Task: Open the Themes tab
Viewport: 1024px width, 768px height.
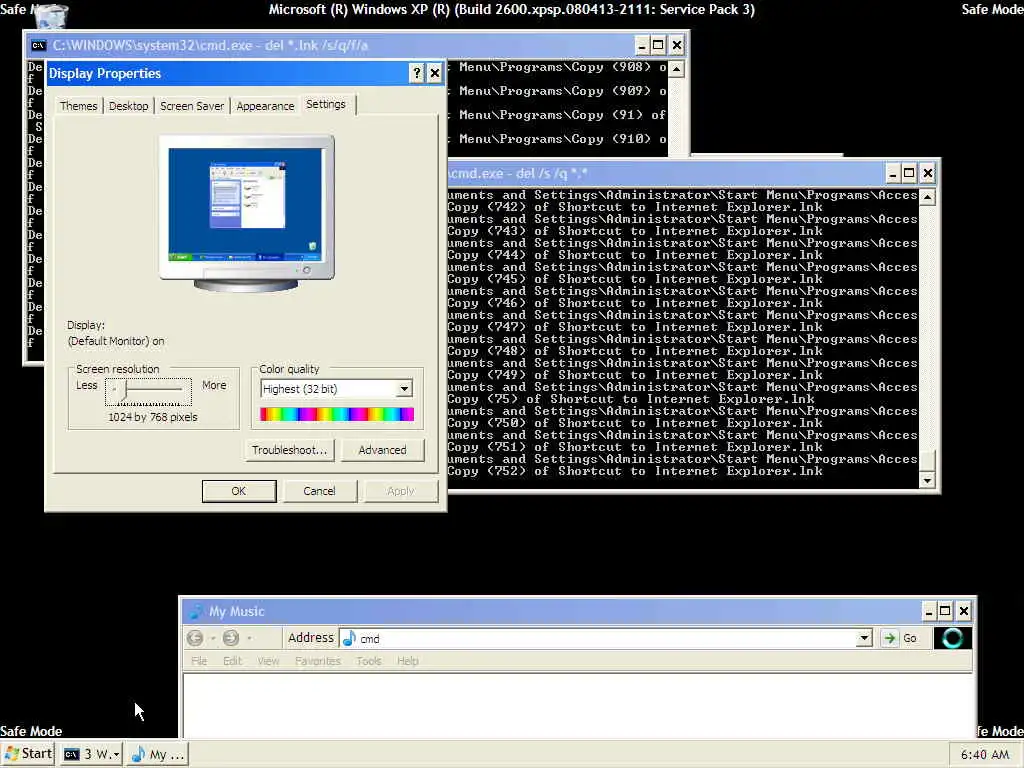Action: (x=78, y=106)
